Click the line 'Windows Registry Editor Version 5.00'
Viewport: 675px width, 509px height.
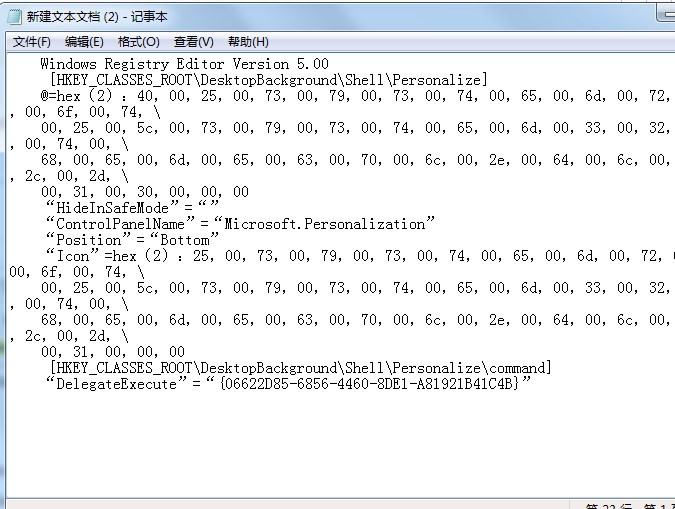pos(184,64)
